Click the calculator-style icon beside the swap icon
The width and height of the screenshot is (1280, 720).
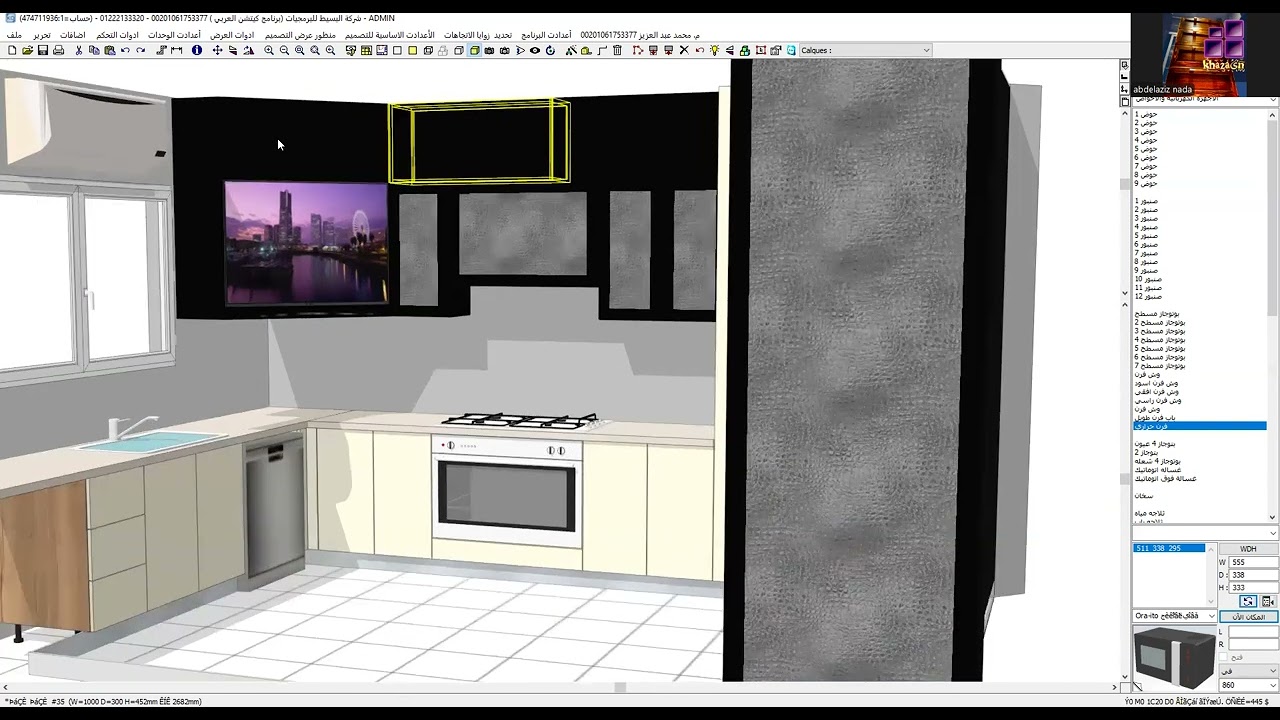[1268, 601]
